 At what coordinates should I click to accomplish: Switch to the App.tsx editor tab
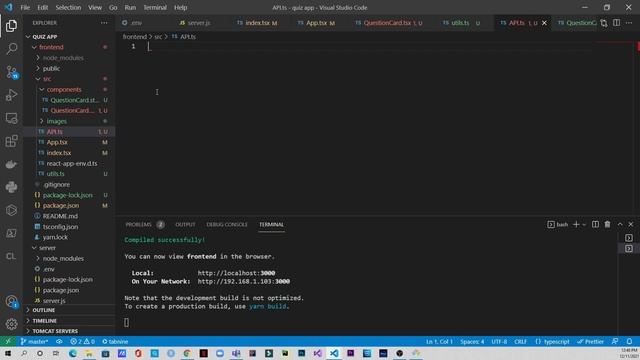(317, 23)
